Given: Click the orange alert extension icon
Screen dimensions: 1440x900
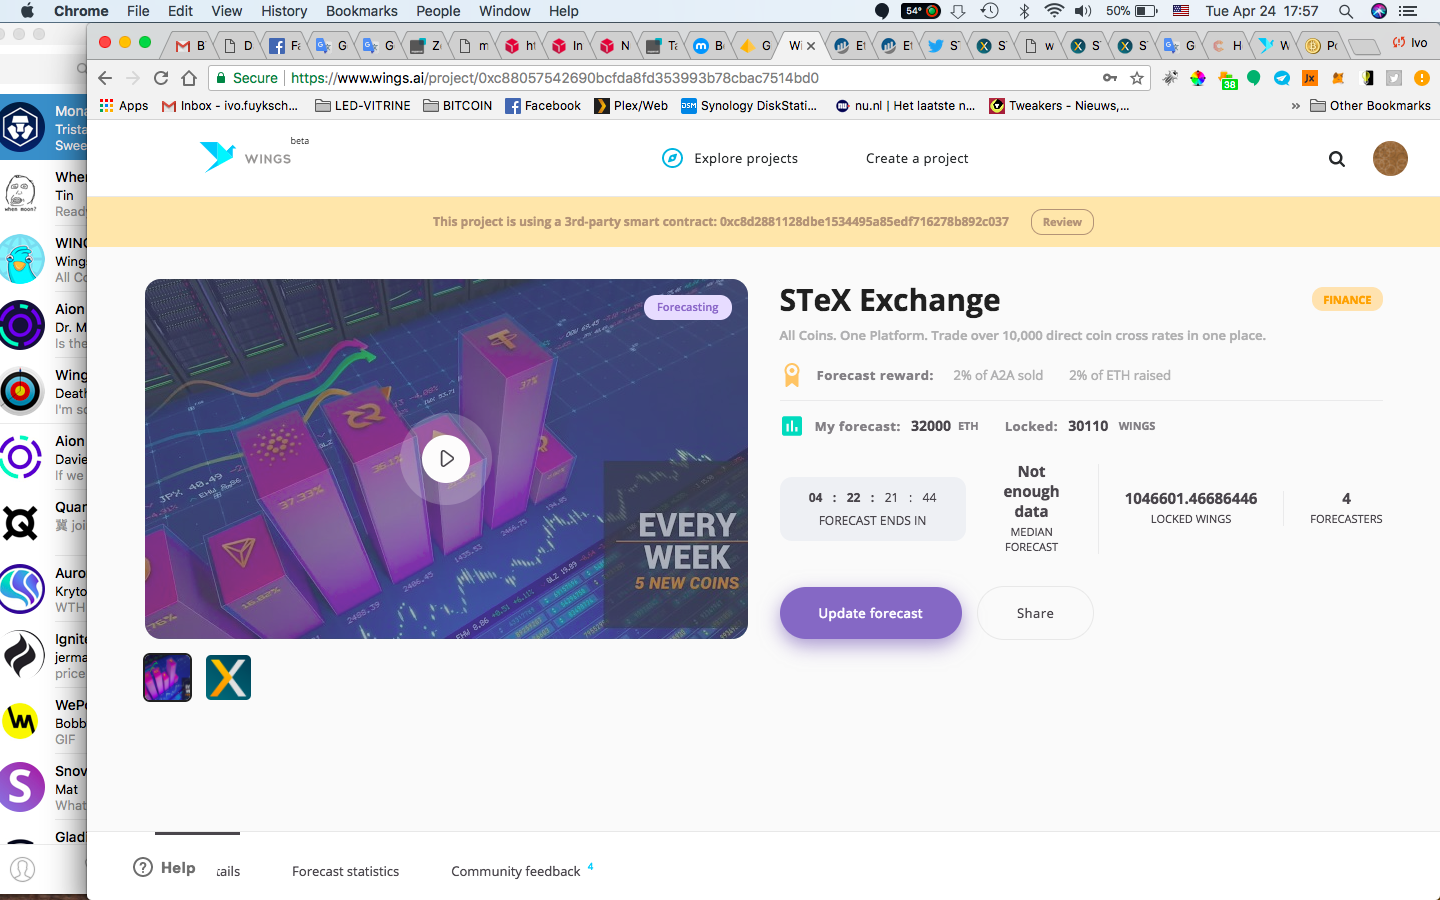Looking at the screenshot, I should pos(1422,78).
